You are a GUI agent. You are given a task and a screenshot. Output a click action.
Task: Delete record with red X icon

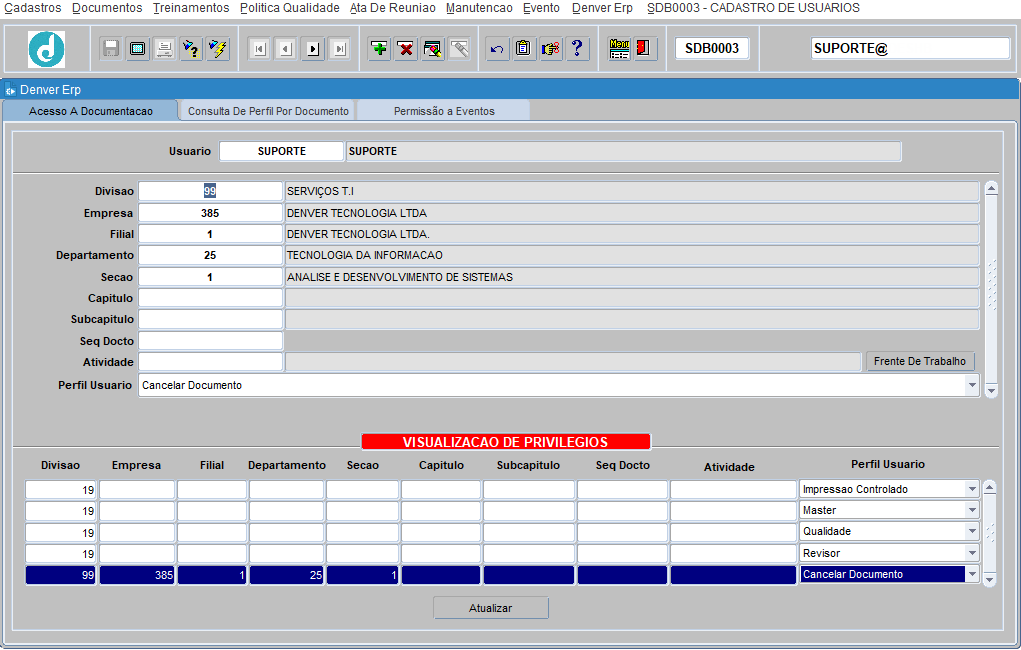click(406, 49)
